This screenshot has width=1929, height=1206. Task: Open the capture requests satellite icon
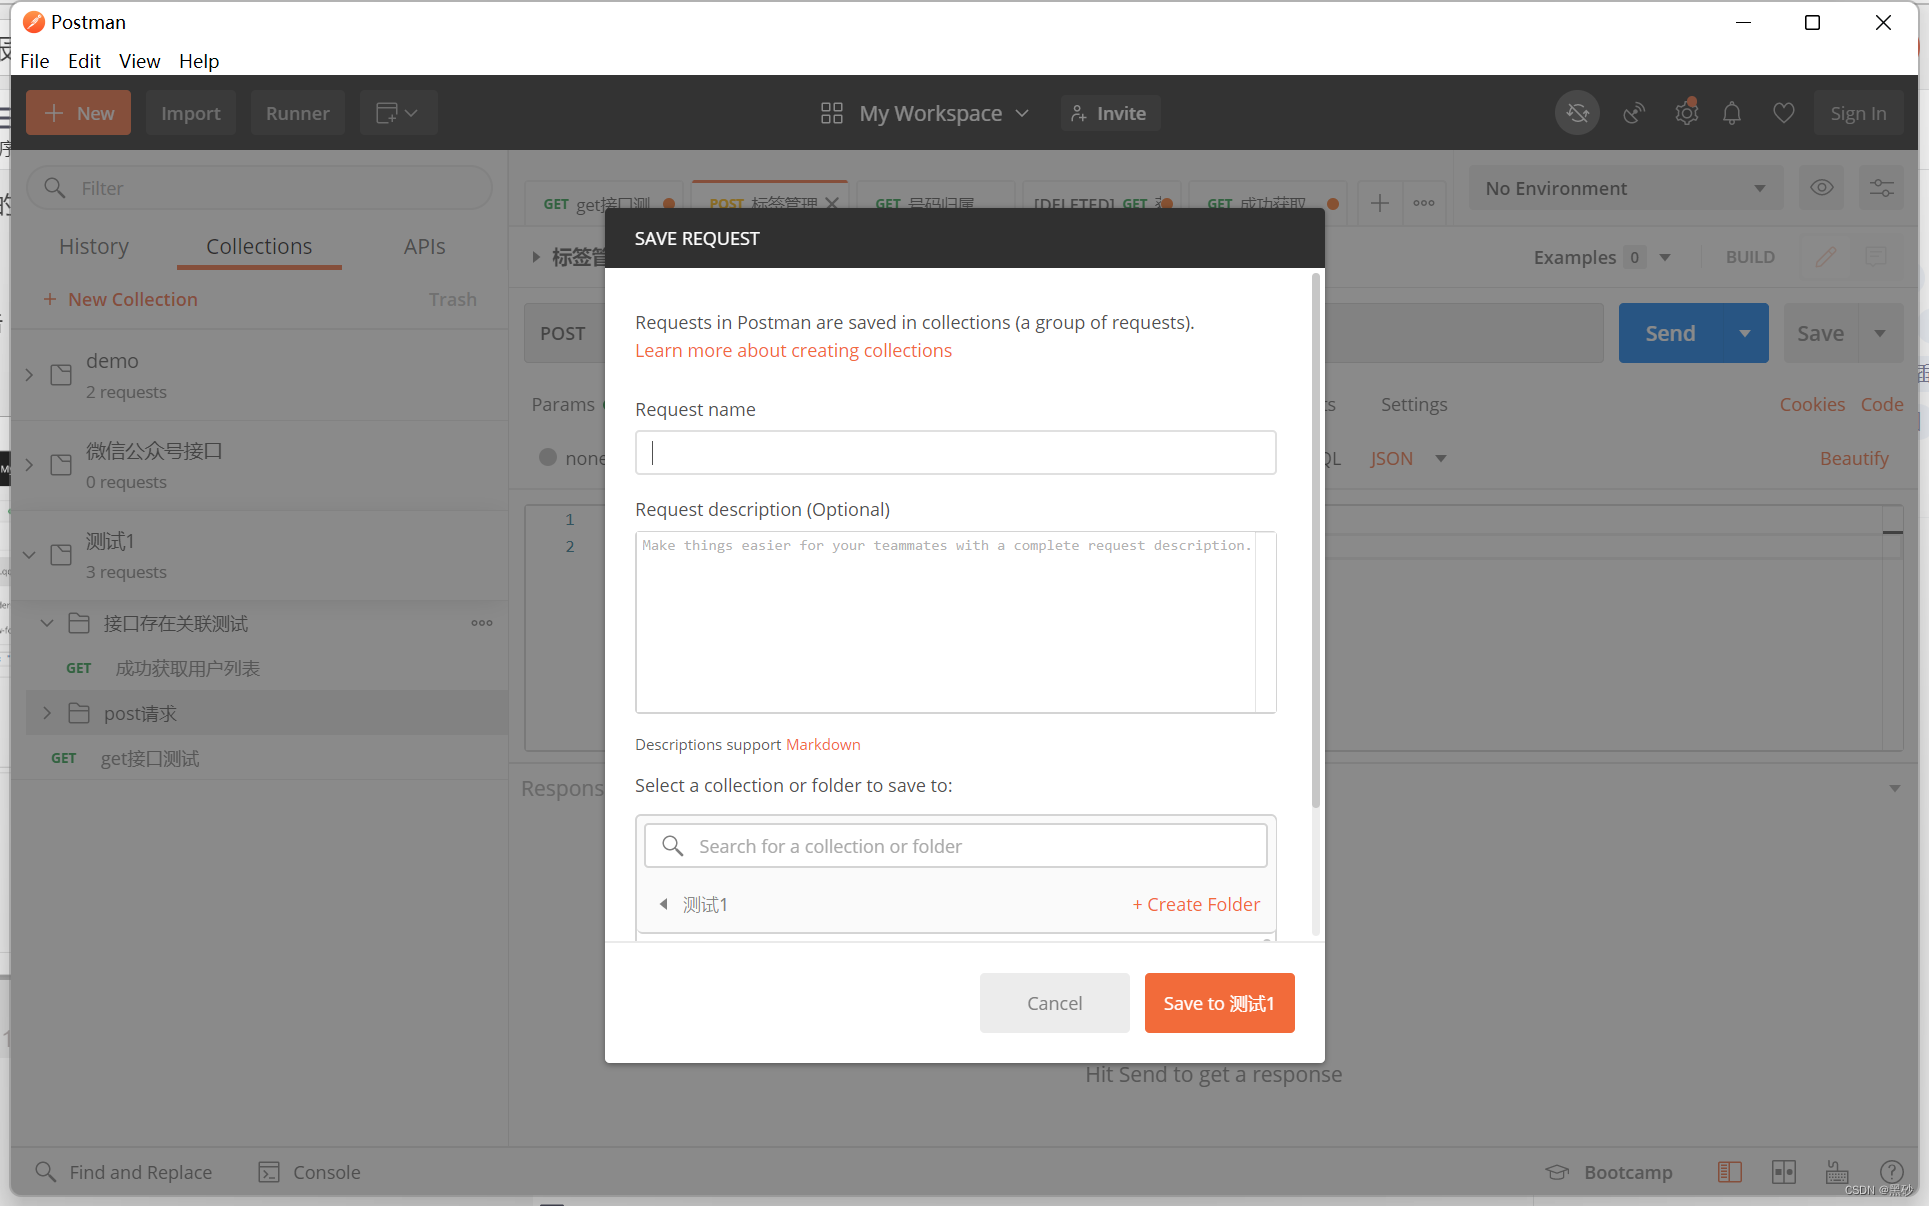(1634, 113)
